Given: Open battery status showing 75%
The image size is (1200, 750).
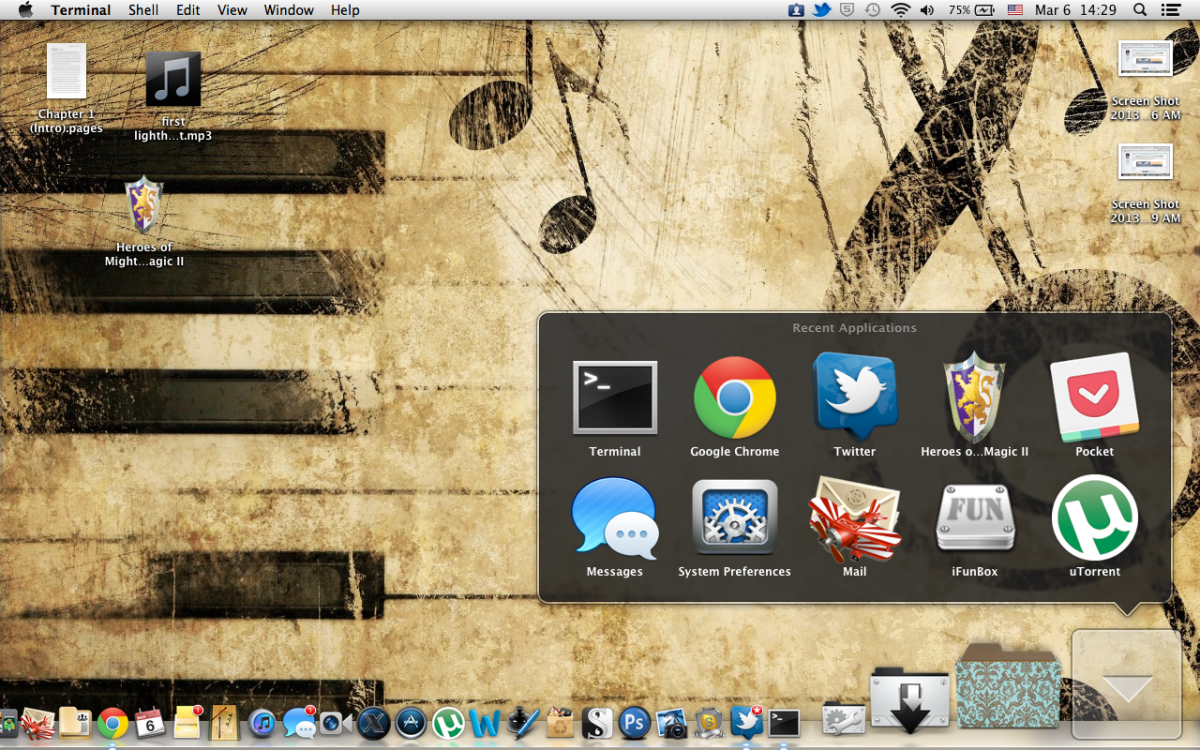Looking at the screenshot, I should click(x=971, y=10).
